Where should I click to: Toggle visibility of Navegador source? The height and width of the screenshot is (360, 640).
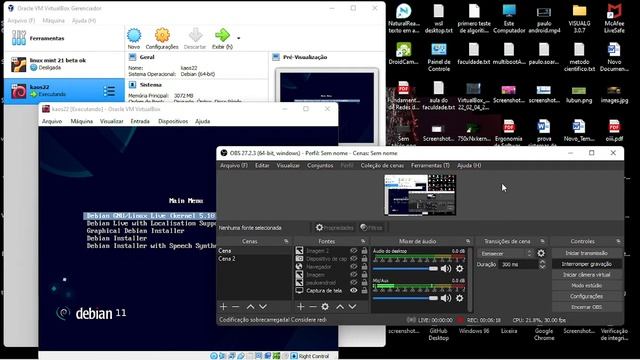point(353,267)
